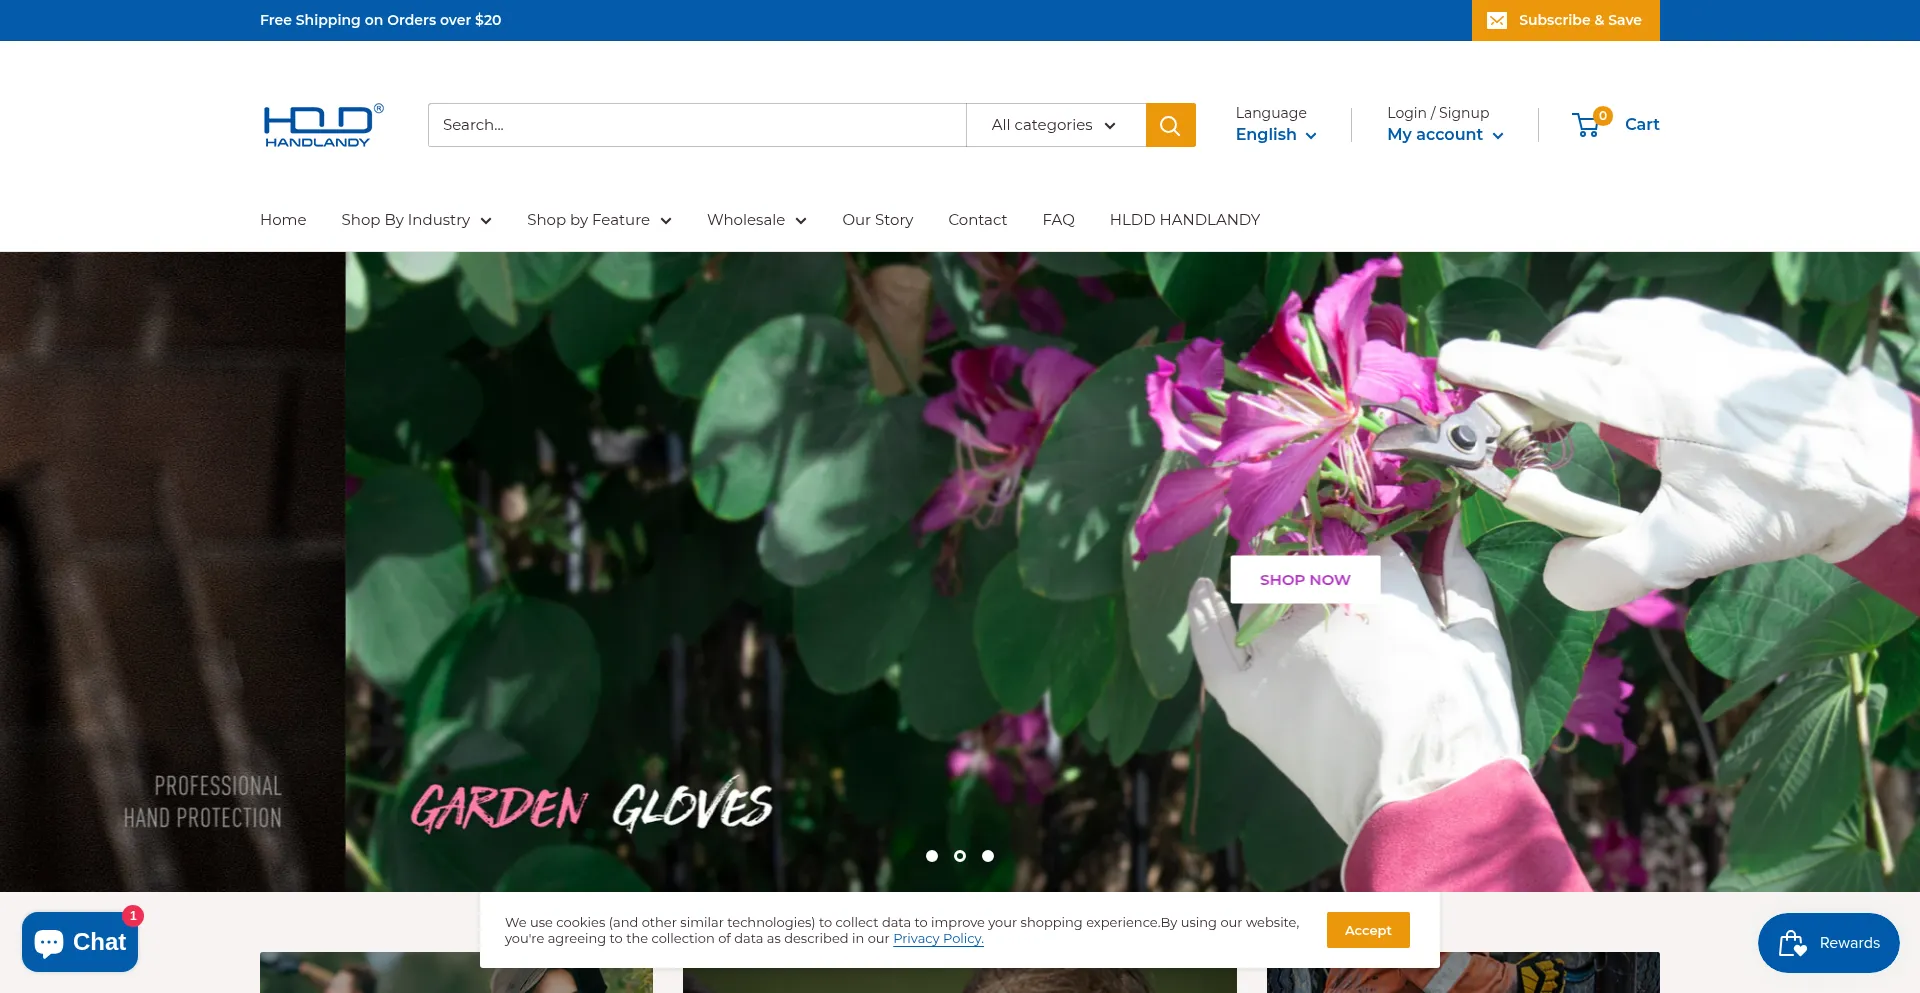Go to the Our Story page
This screenshot has height=993, width=1920.
[x=877, y=220]
